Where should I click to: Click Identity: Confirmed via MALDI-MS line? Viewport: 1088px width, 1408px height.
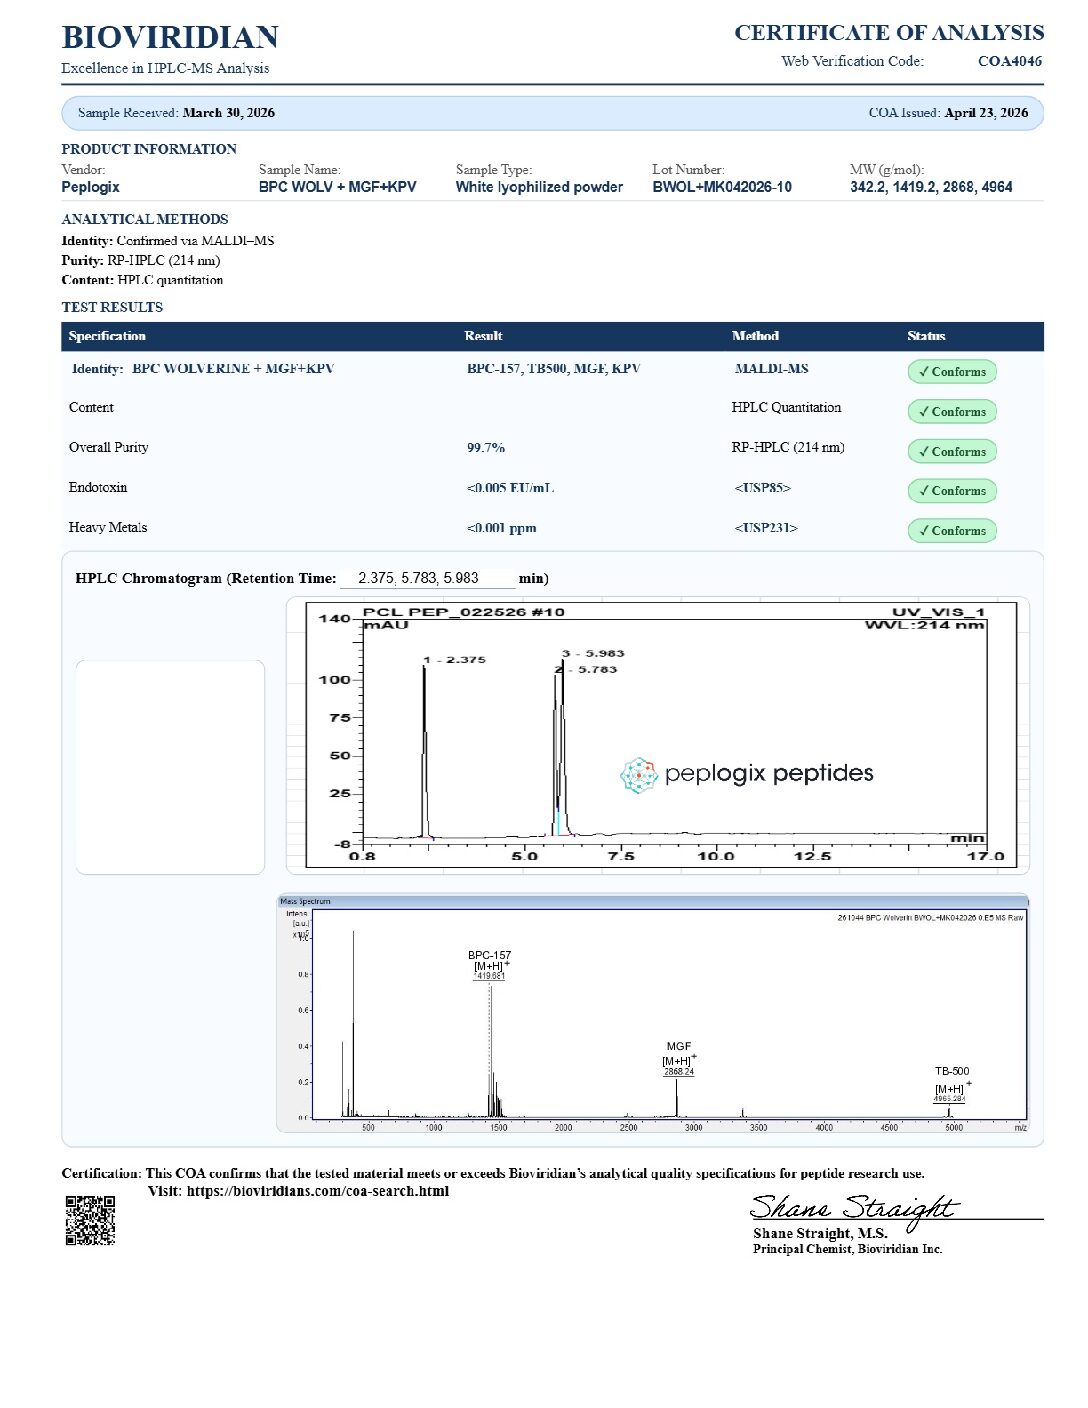[168, 241]
